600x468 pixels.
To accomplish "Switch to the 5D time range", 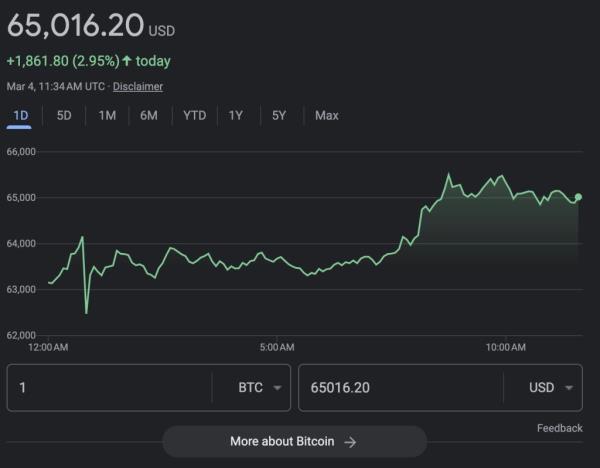I will click(64, 116).
